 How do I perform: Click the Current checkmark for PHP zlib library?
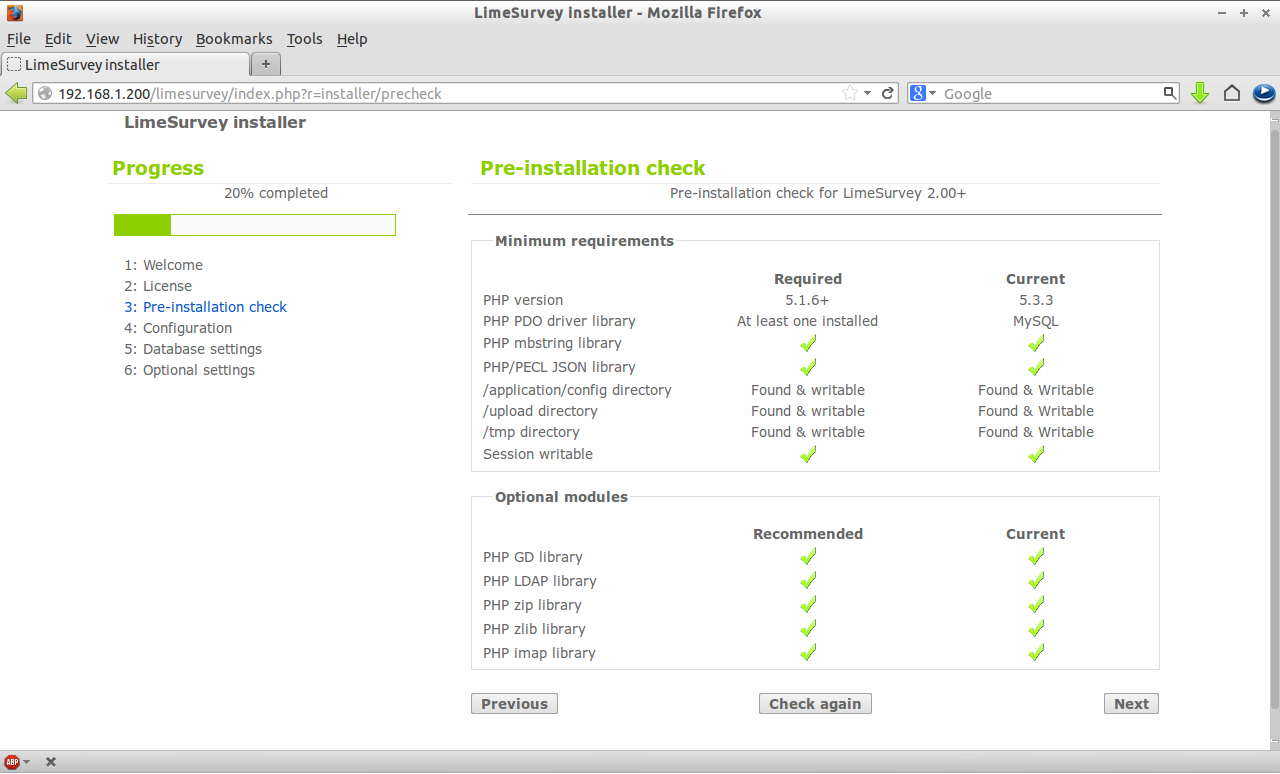click(x=1036, y=629)
